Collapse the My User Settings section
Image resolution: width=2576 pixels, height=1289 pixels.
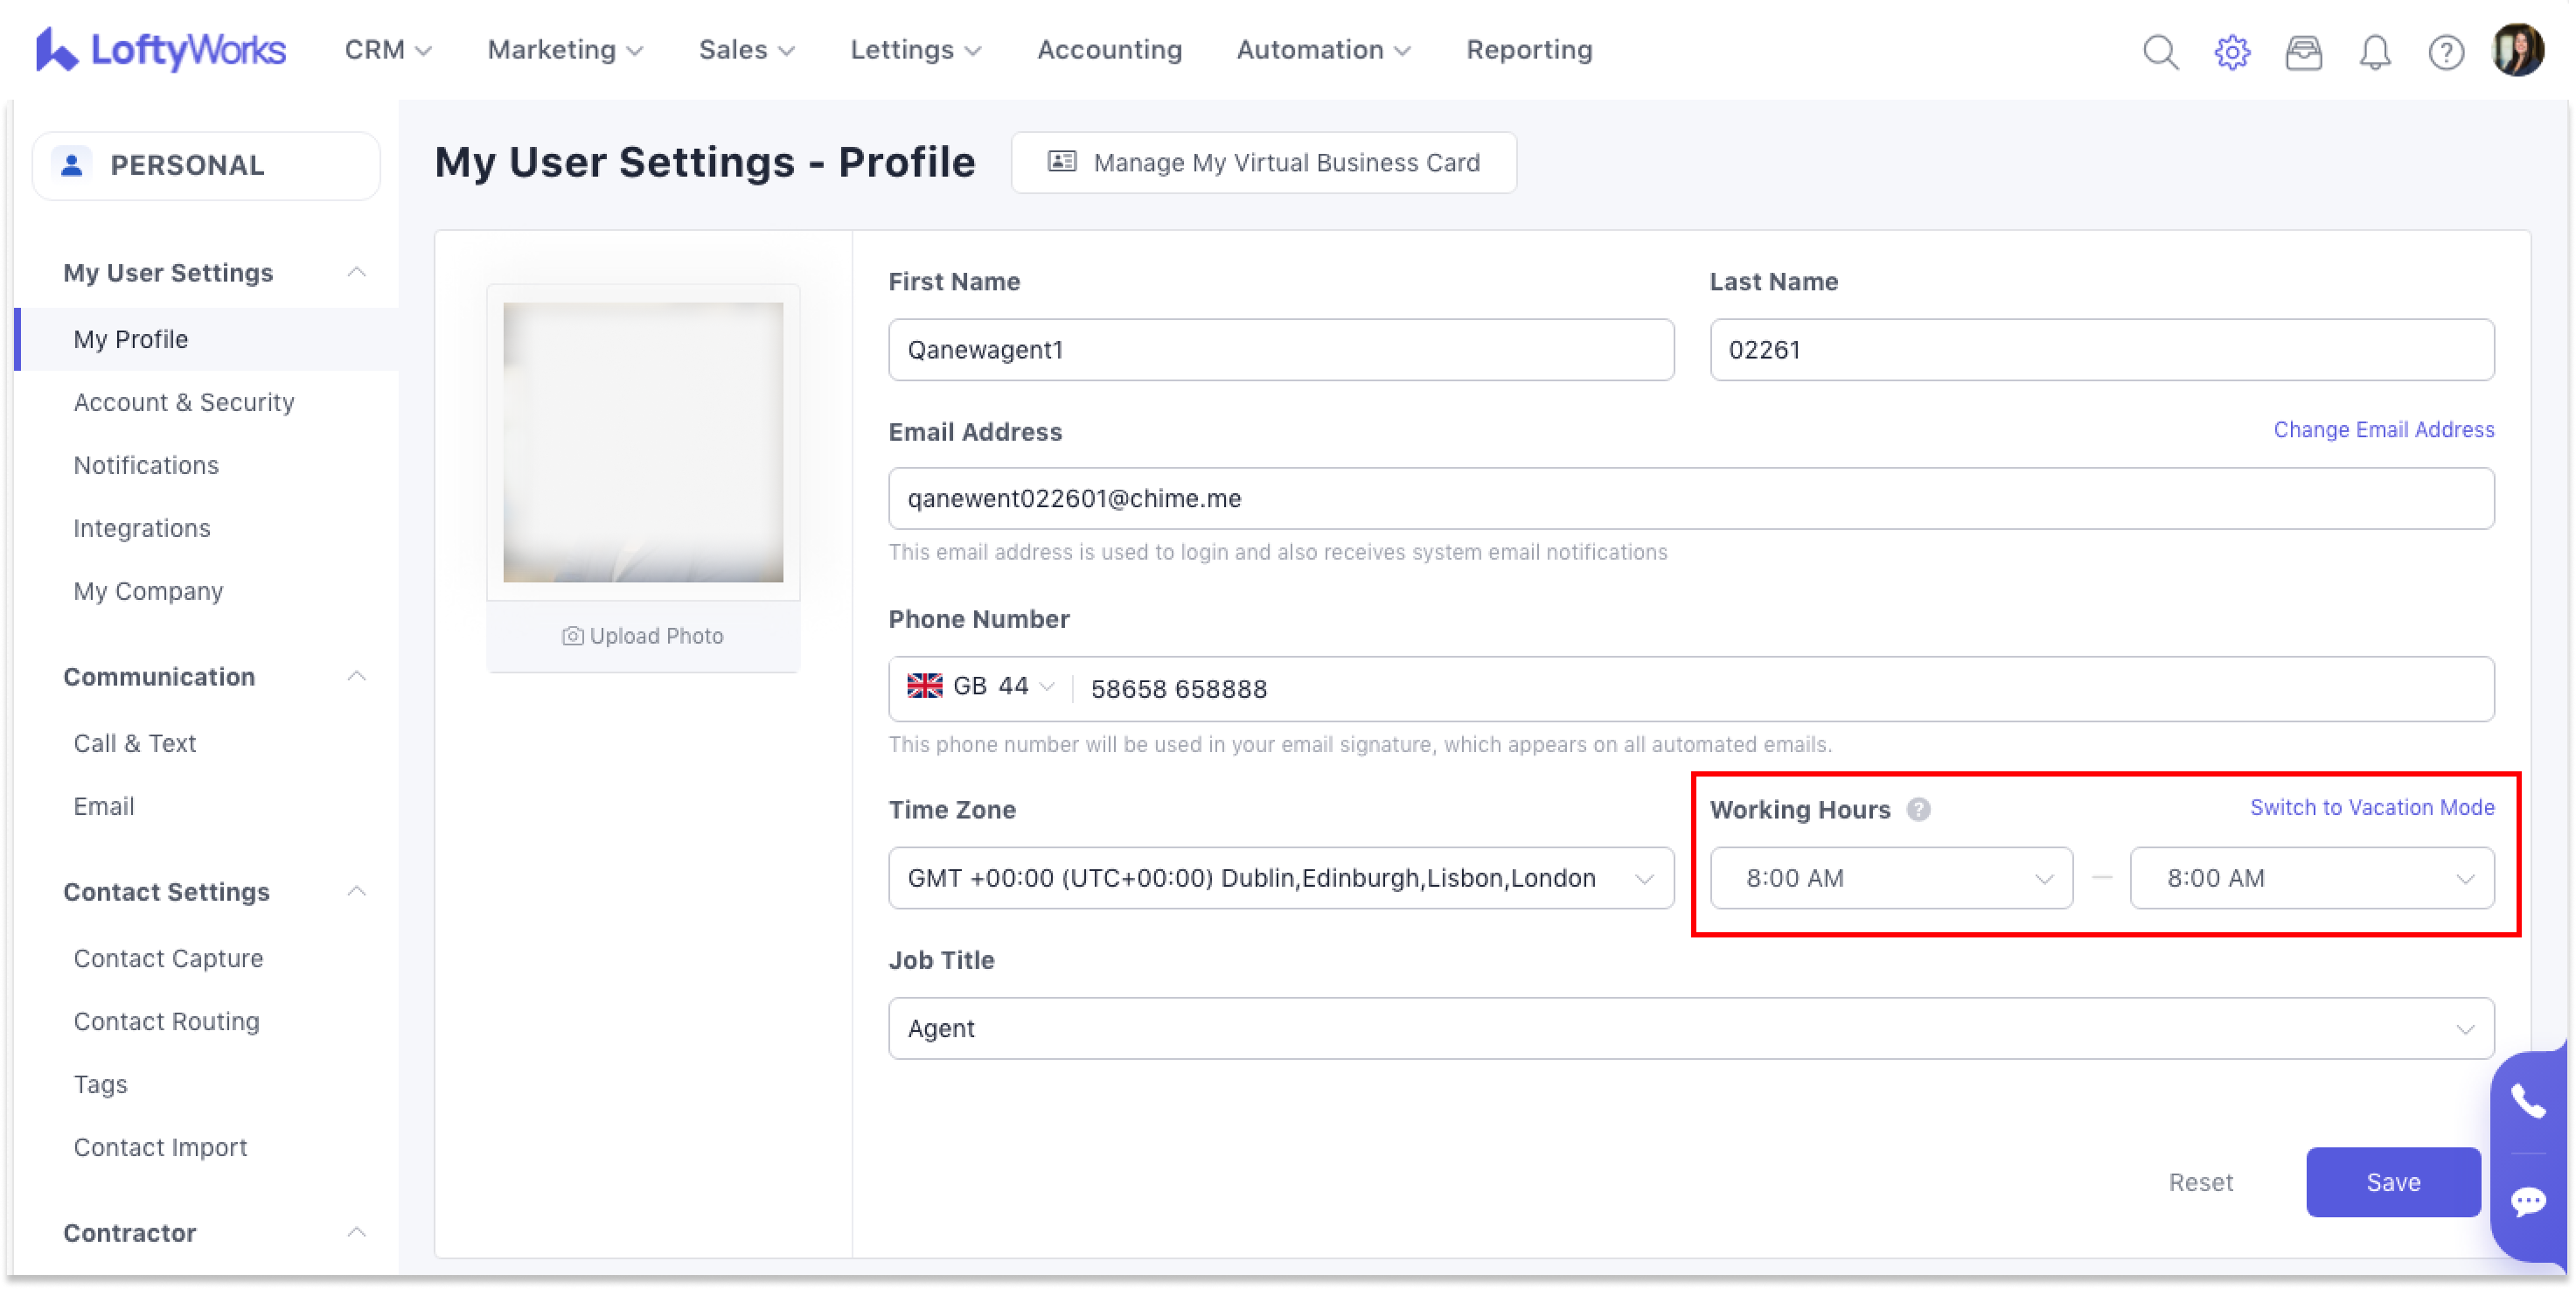tap(357, 272)
